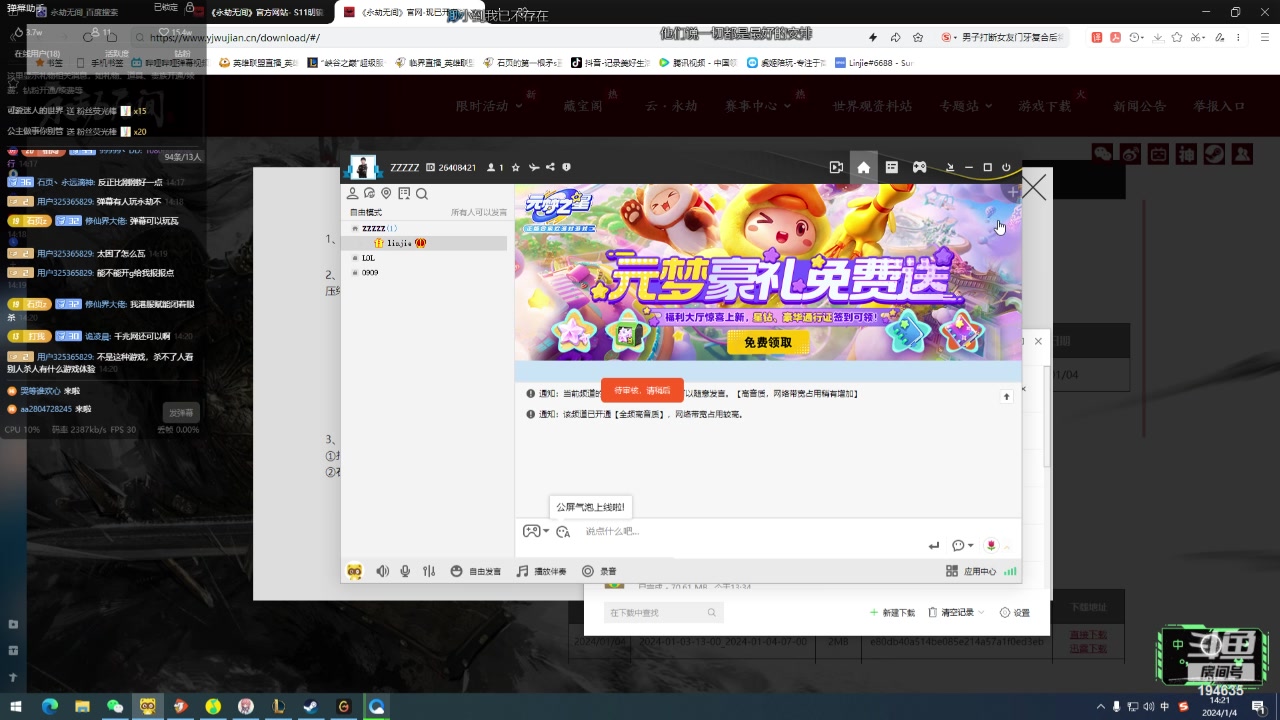Screen dimensions: 1280x720
Task: Bookmark page with browser star icon
Action: click(918, 37)
